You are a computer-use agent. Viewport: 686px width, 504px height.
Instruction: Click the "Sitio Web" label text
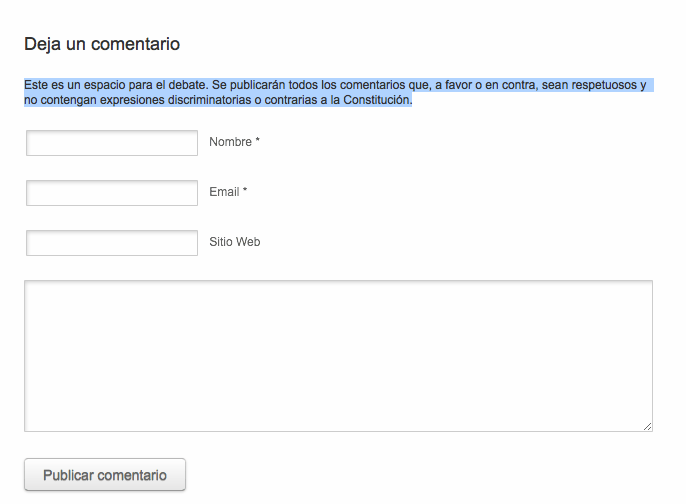click(234, 242)
